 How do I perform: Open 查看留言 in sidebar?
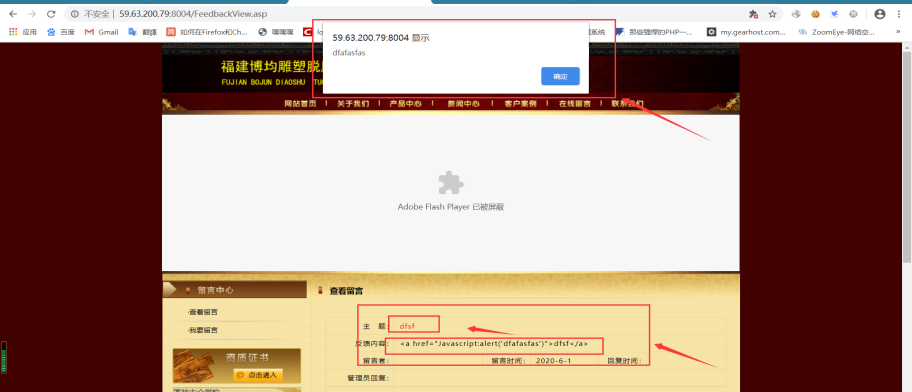pos(203,312)
